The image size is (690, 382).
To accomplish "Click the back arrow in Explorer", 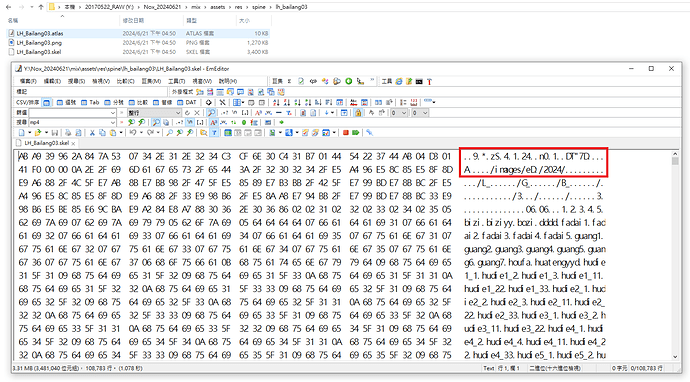I will (8, 7).
